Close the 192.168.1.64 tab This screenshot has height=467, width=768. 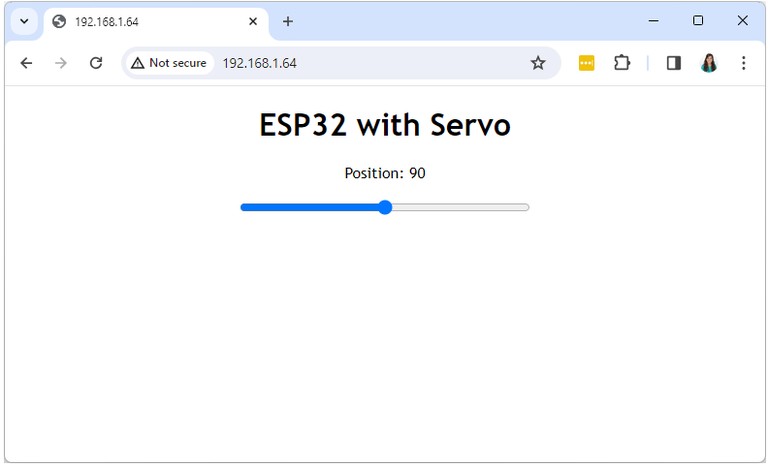click(x=253, y=21)
